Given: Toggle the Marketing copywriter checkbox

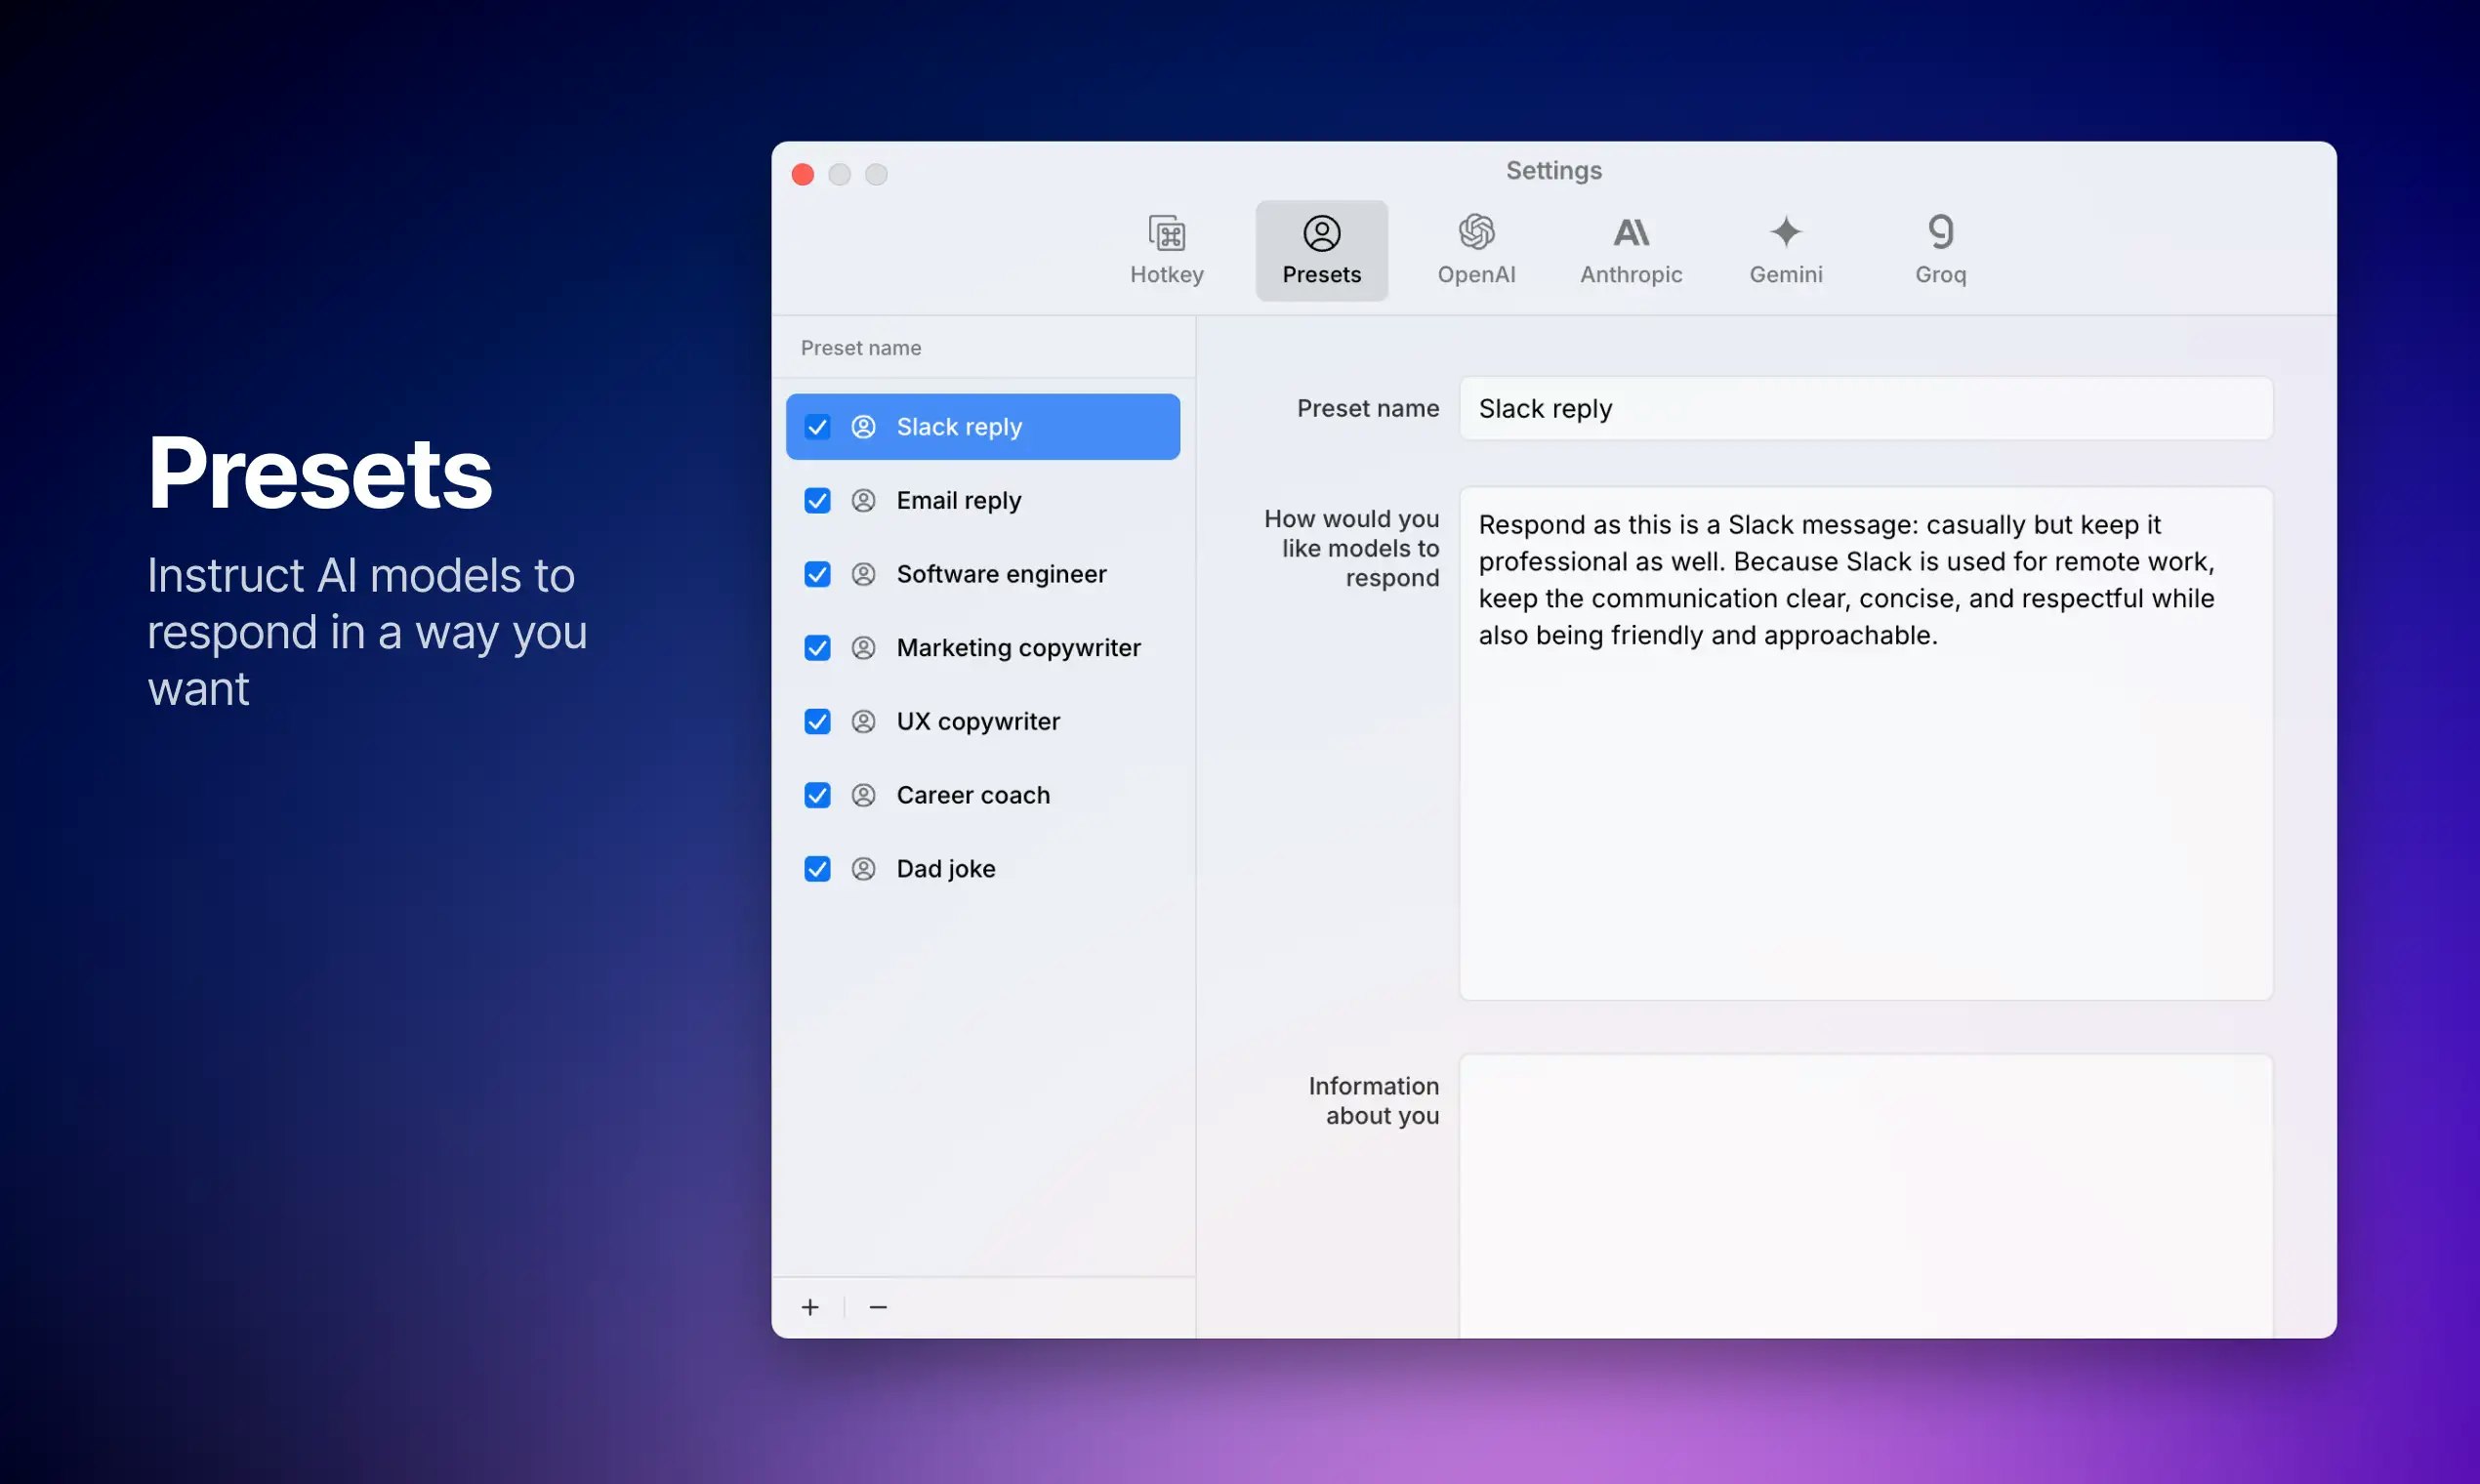Looking at the screenshot, I should pos(817,648).
